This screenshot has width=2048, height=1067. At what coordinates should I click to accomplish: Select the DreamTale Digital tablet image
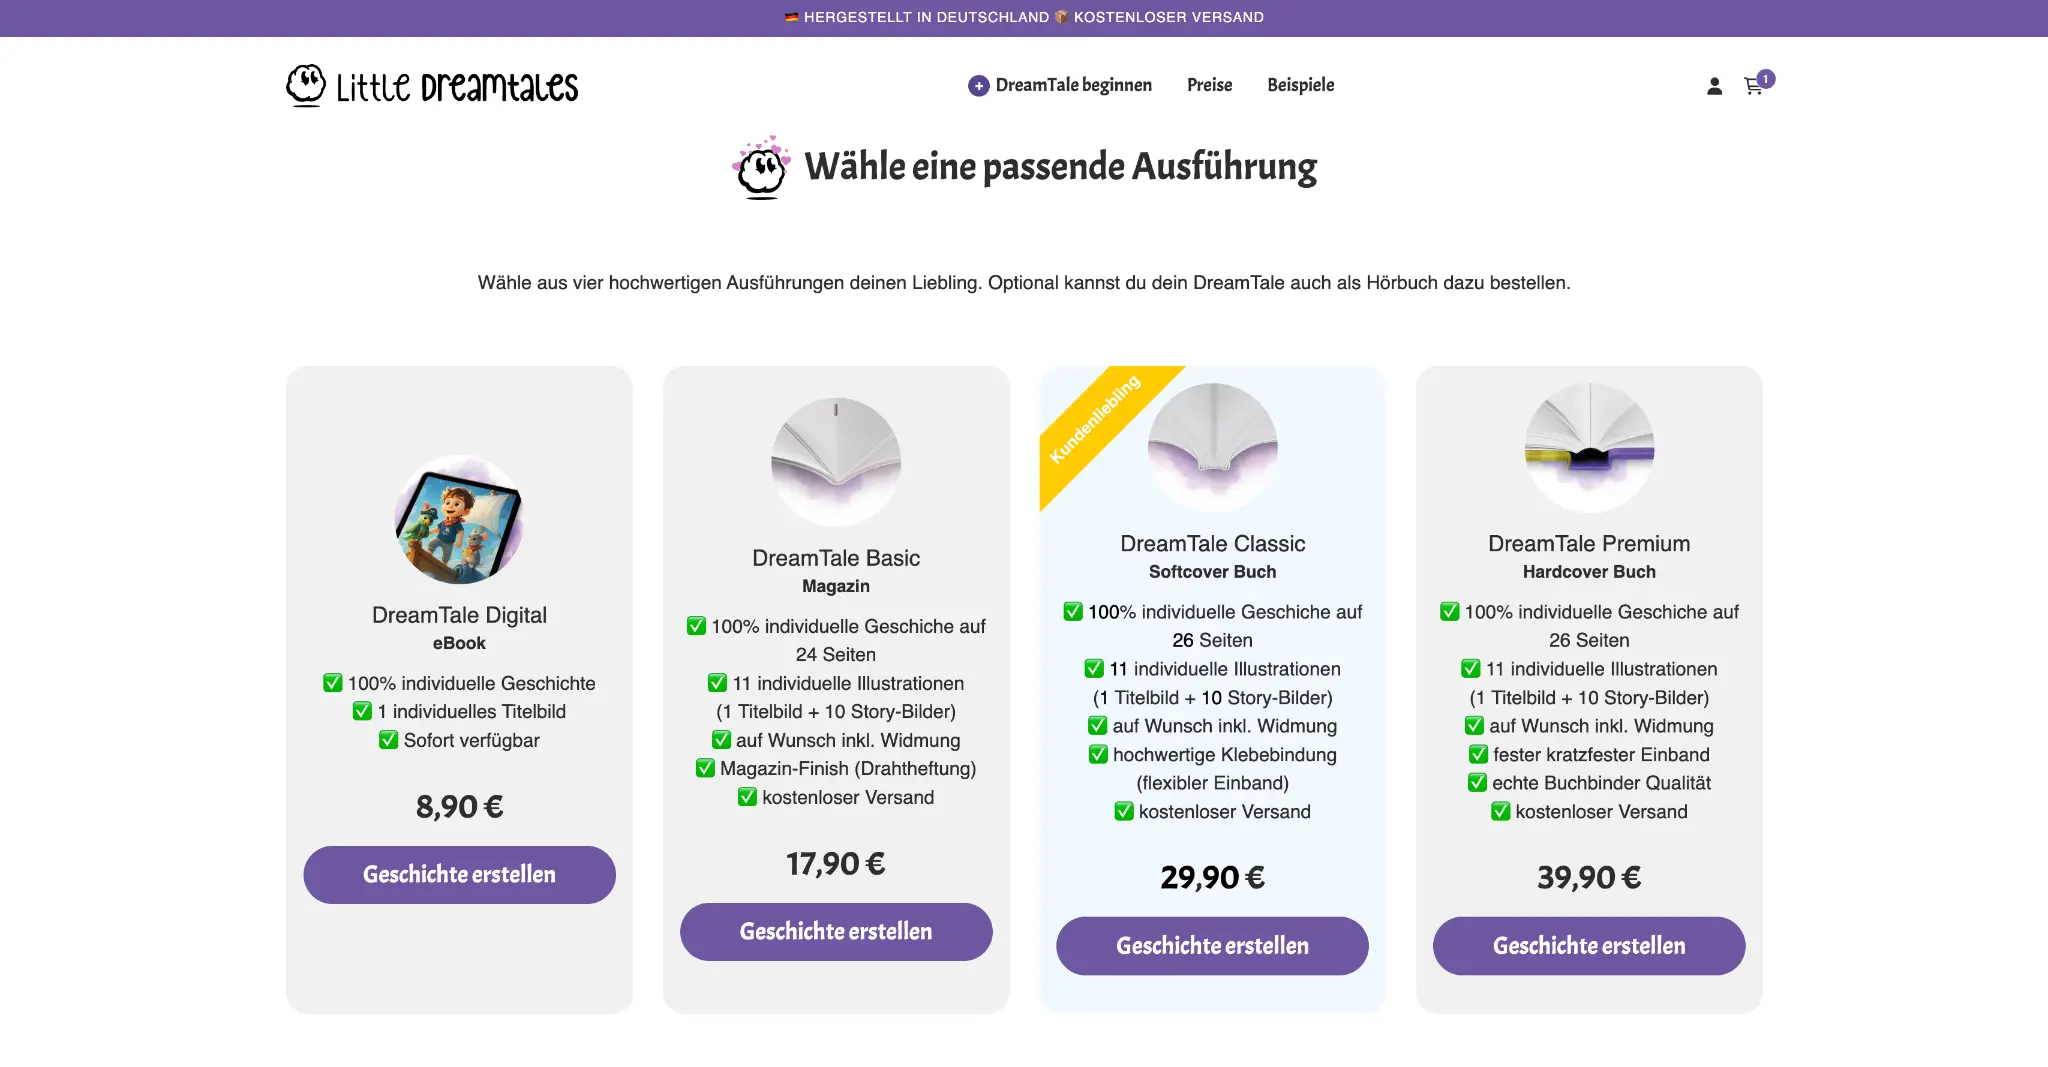click(x=459, y=520)
